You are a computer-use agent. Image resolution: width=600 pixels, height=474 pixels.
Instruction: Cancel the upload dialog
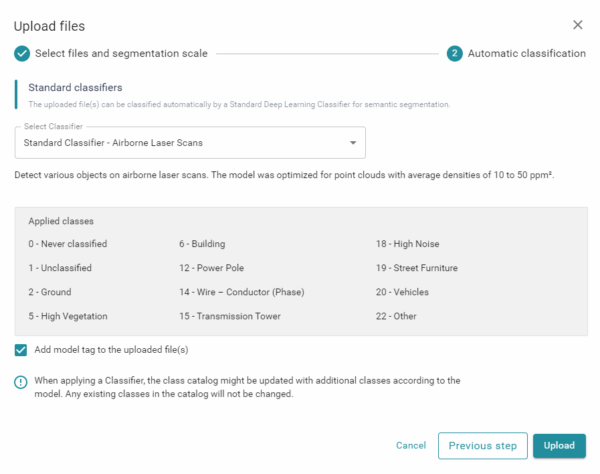pos(411,445)
